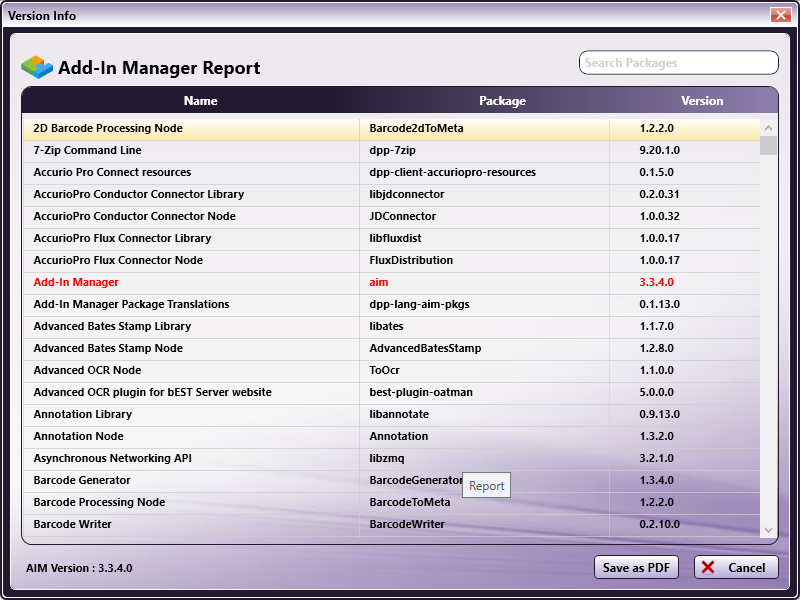Click the AIM Version : 3.3.4.0 label

79,568
